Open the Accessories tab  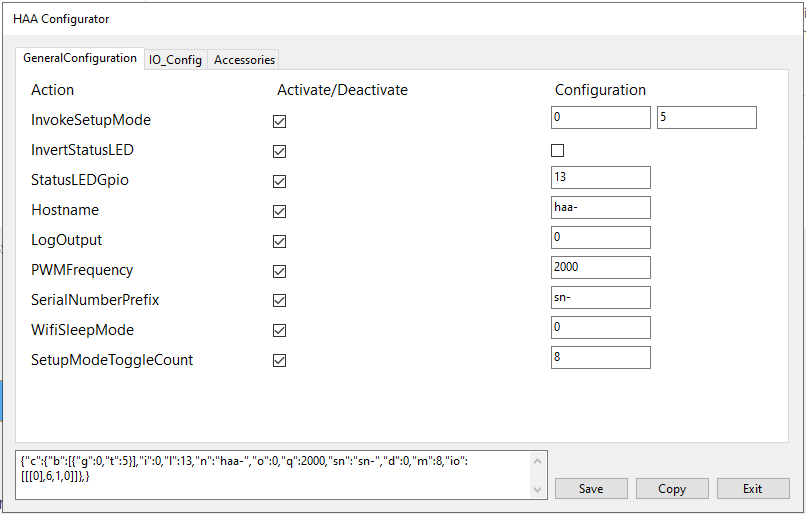[244, 60]
